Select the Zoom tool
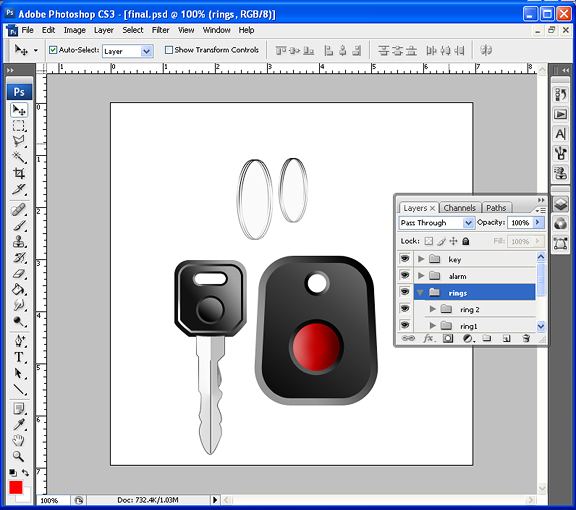 [19, 456]
